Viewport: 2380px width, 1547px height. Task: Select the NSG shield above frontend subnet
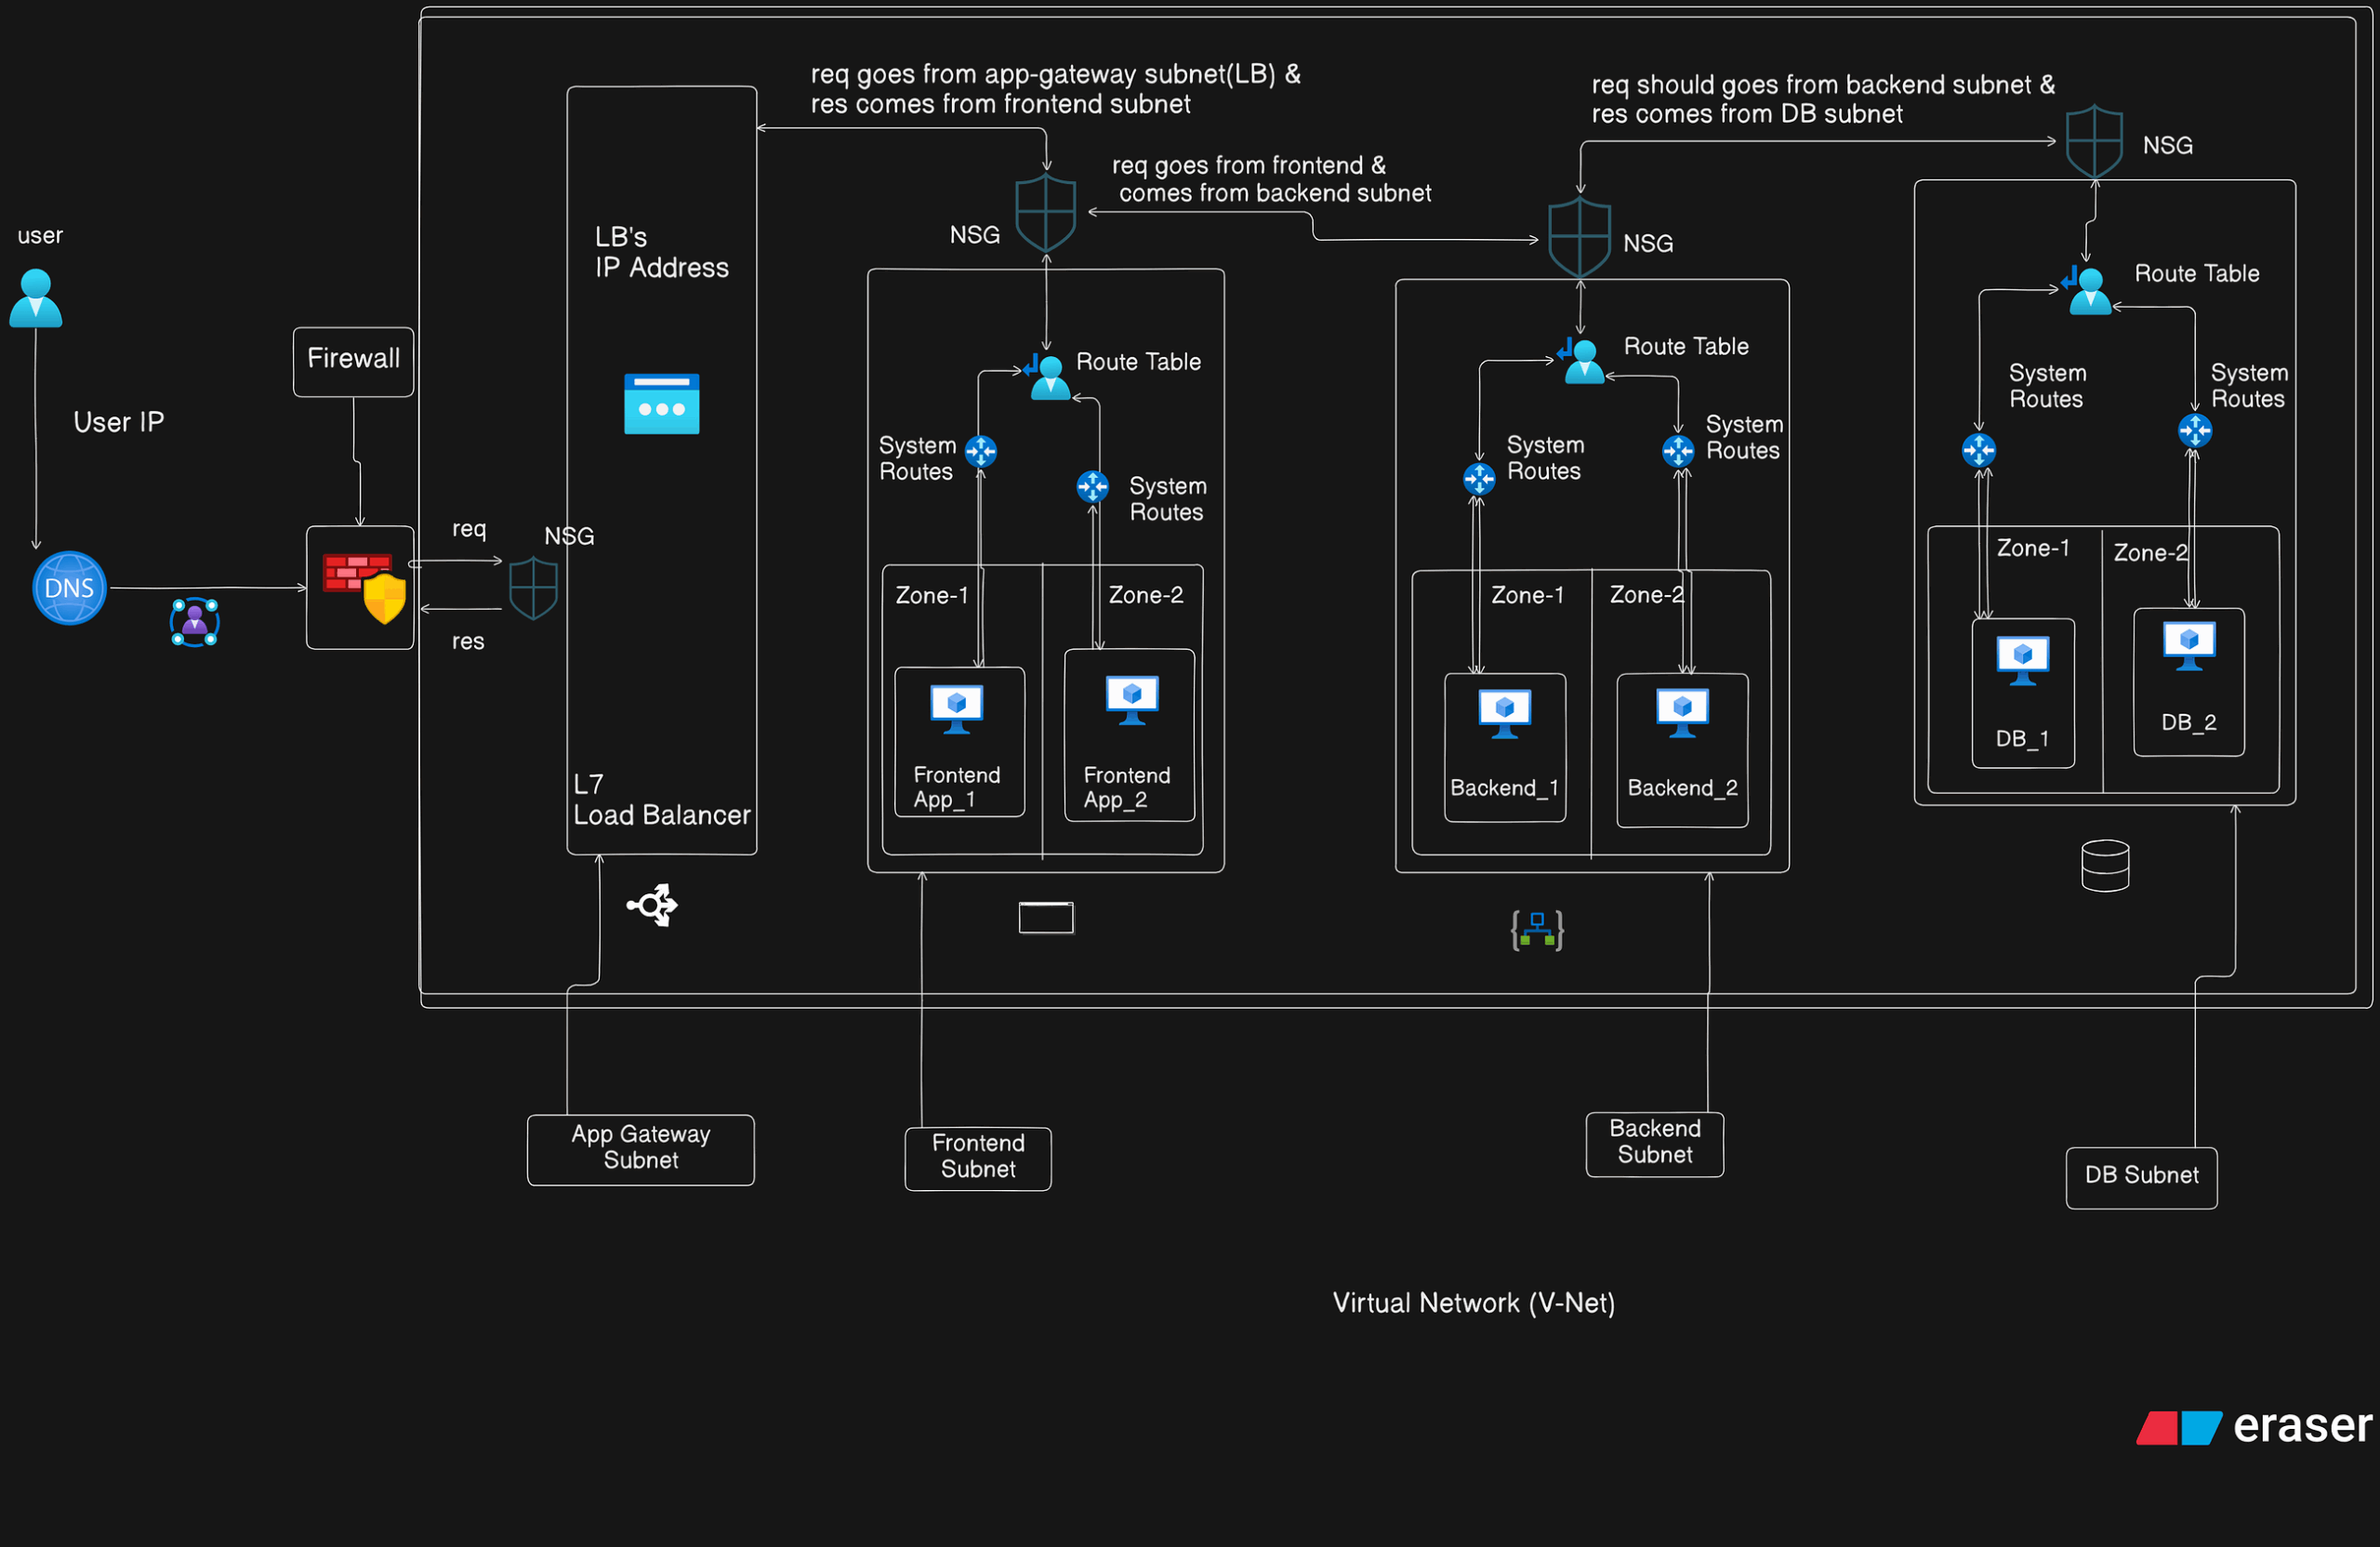1046,214
